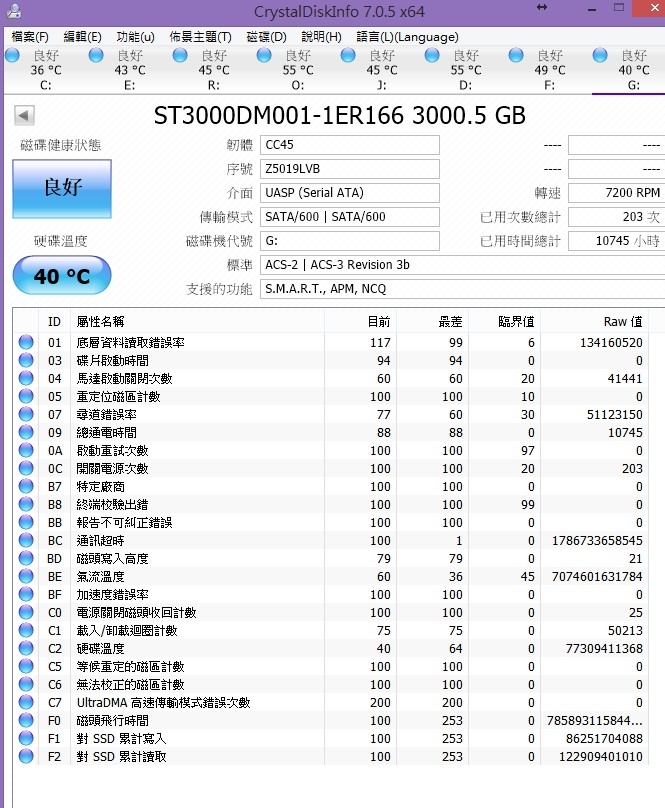This screenshot has height=808, width=665.
Task: Click the rotation rate field 7200 RPM
Action: coord(617,193)
